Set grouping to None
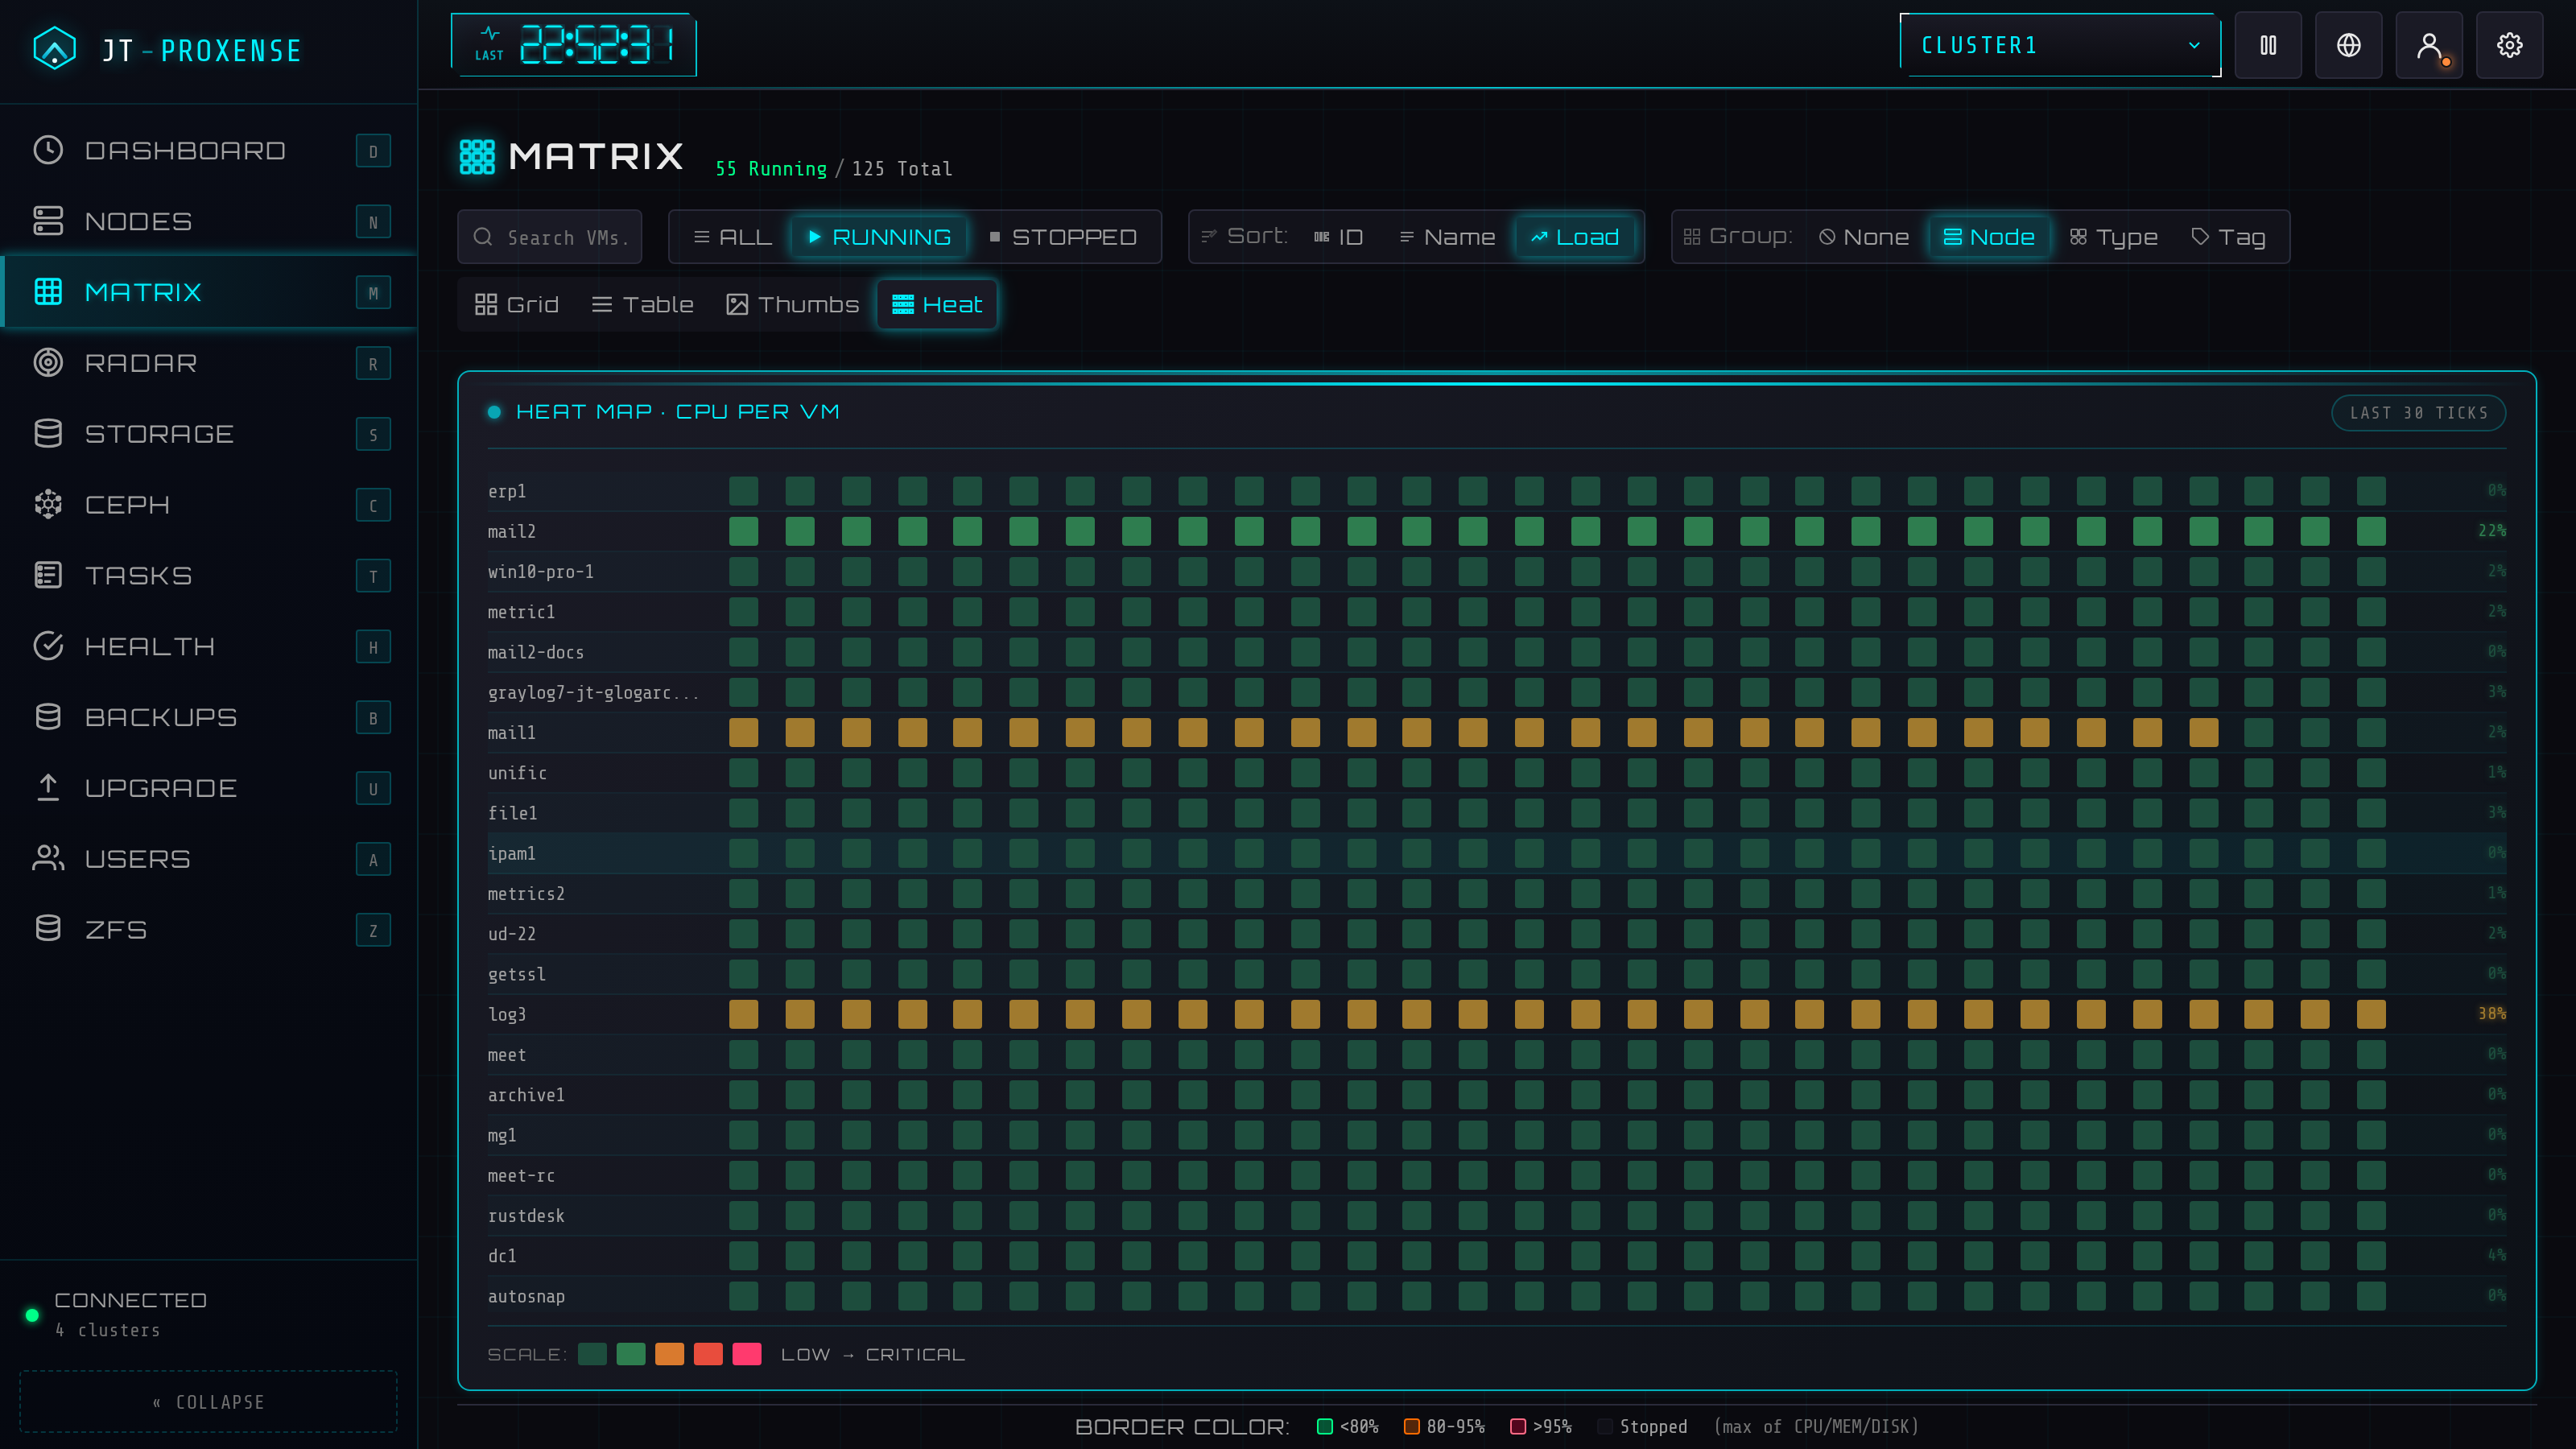The image size is (2576, 1449). (x=1864, y=237)
